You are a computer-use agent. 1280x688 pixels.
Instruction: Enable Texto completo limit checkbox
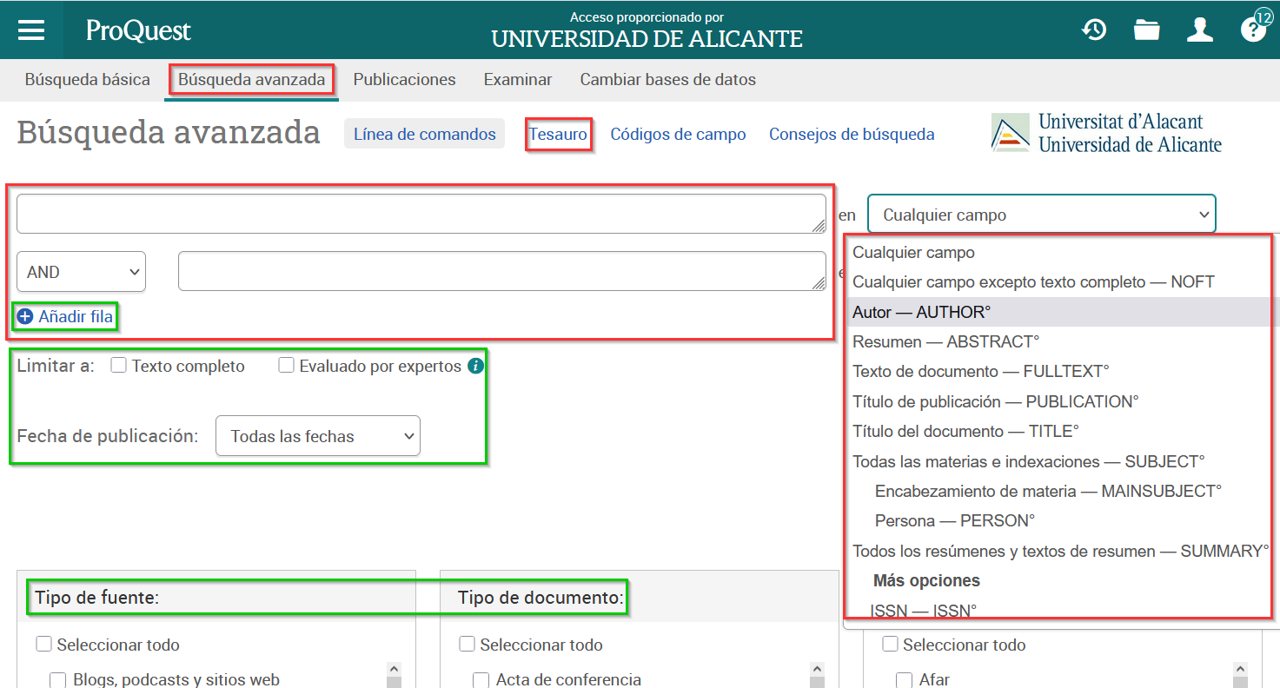(118, 366)
